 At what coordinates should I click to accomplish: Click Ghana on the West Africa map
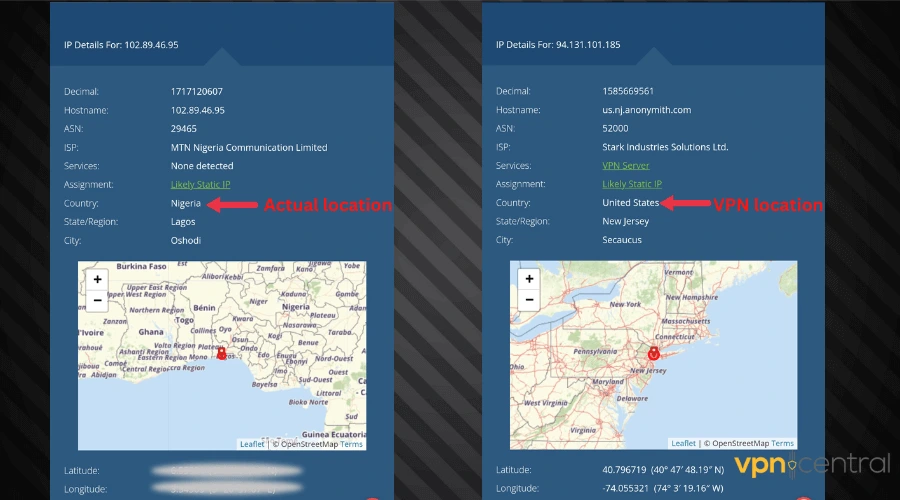(151, 332)
